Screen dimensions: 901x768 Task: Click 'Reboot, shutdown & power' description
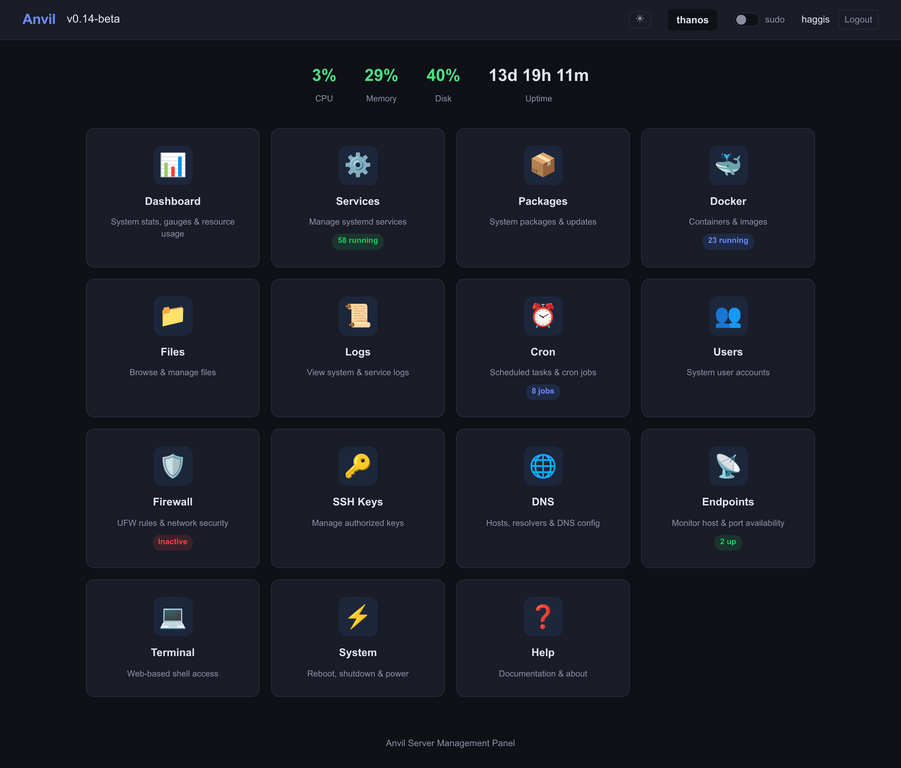(x=357, y=674)
